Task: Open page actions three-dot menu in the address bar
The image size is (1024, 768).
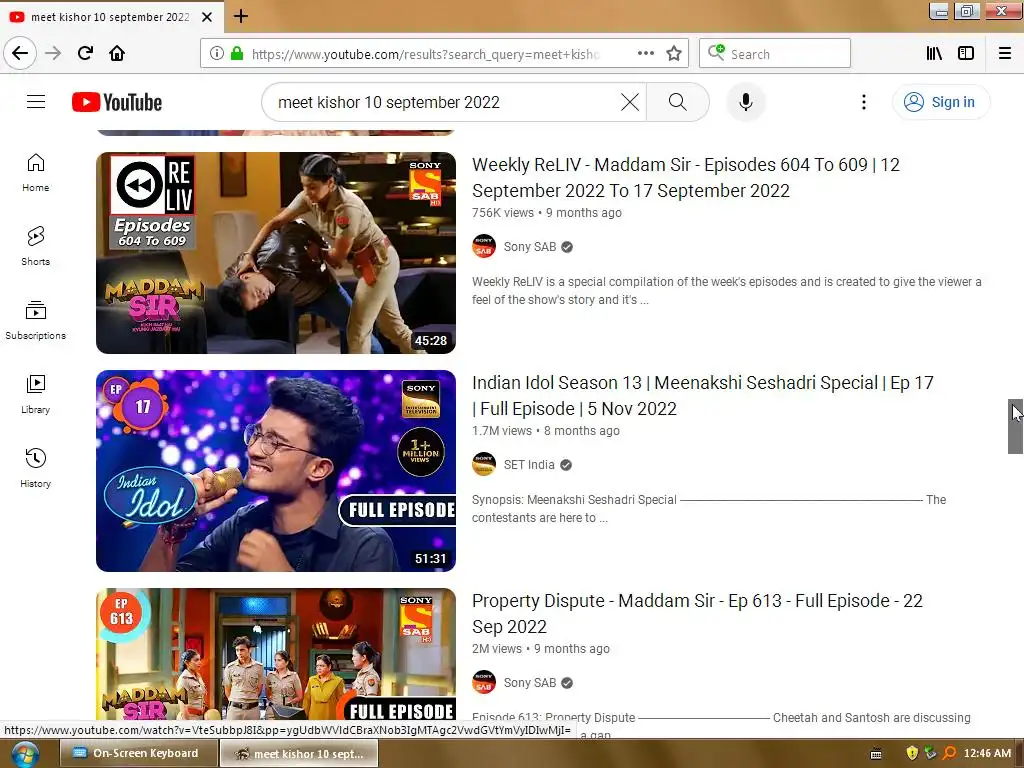Action: [645, 54]
